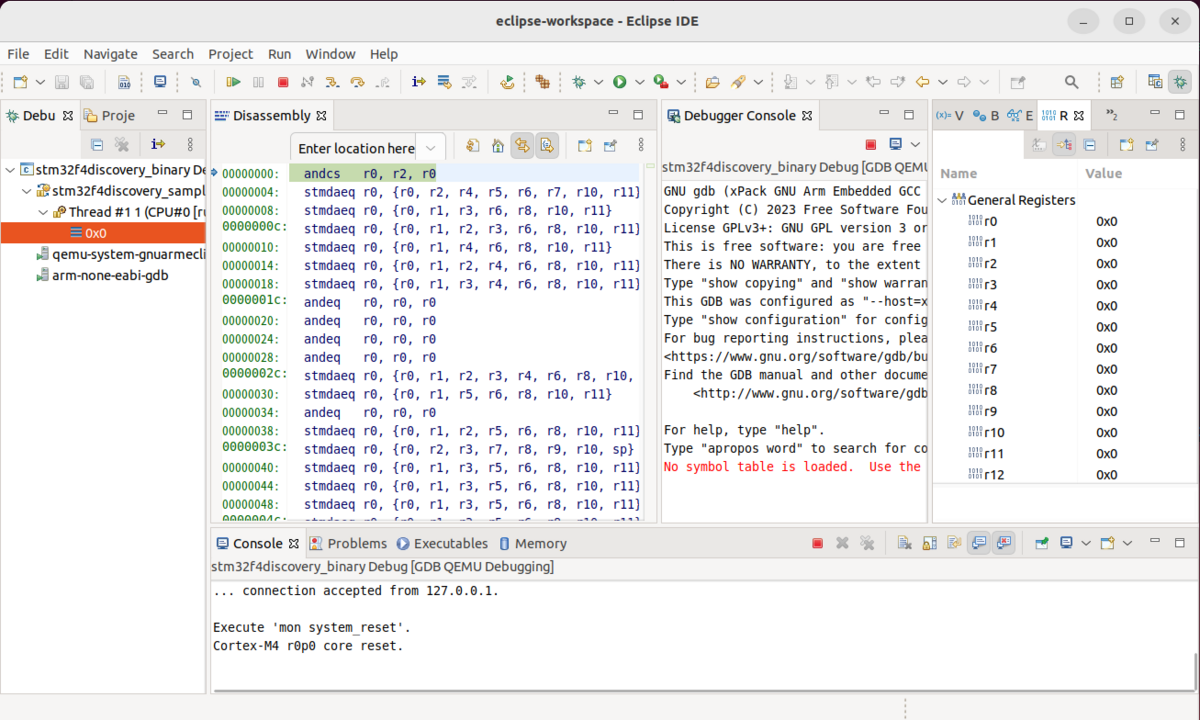The image size is (1200, 720).
Task: Toggle Show Source in Disassembly view
Action: (547, 146)
